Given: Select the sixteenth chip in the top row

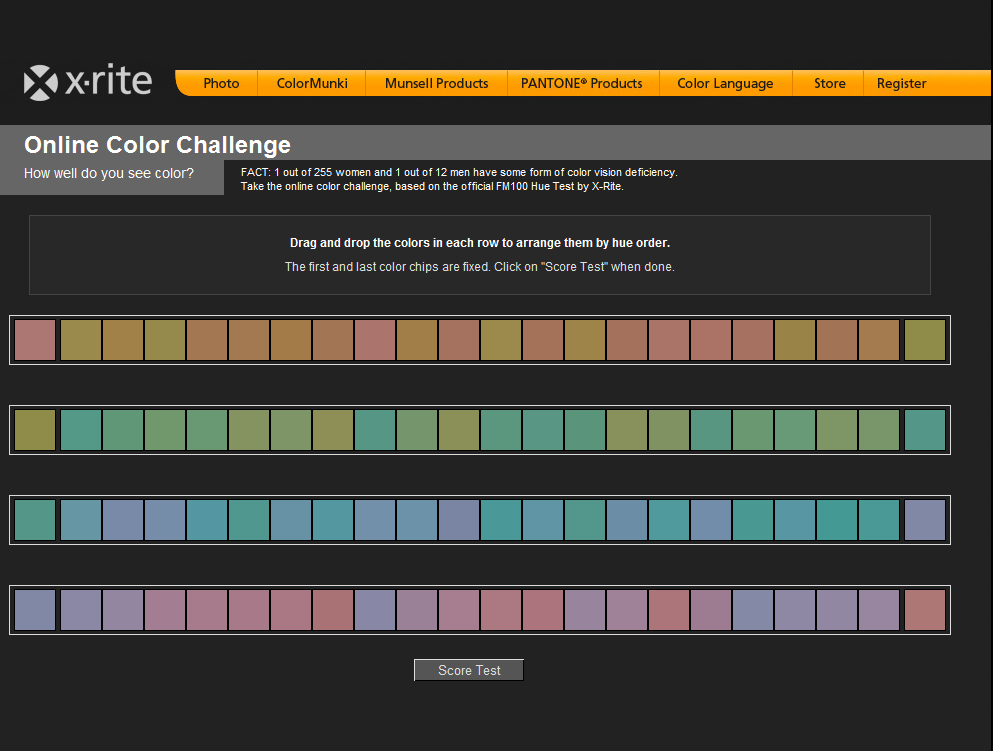Looking at the screenshot, I should [x=669, y=340].
